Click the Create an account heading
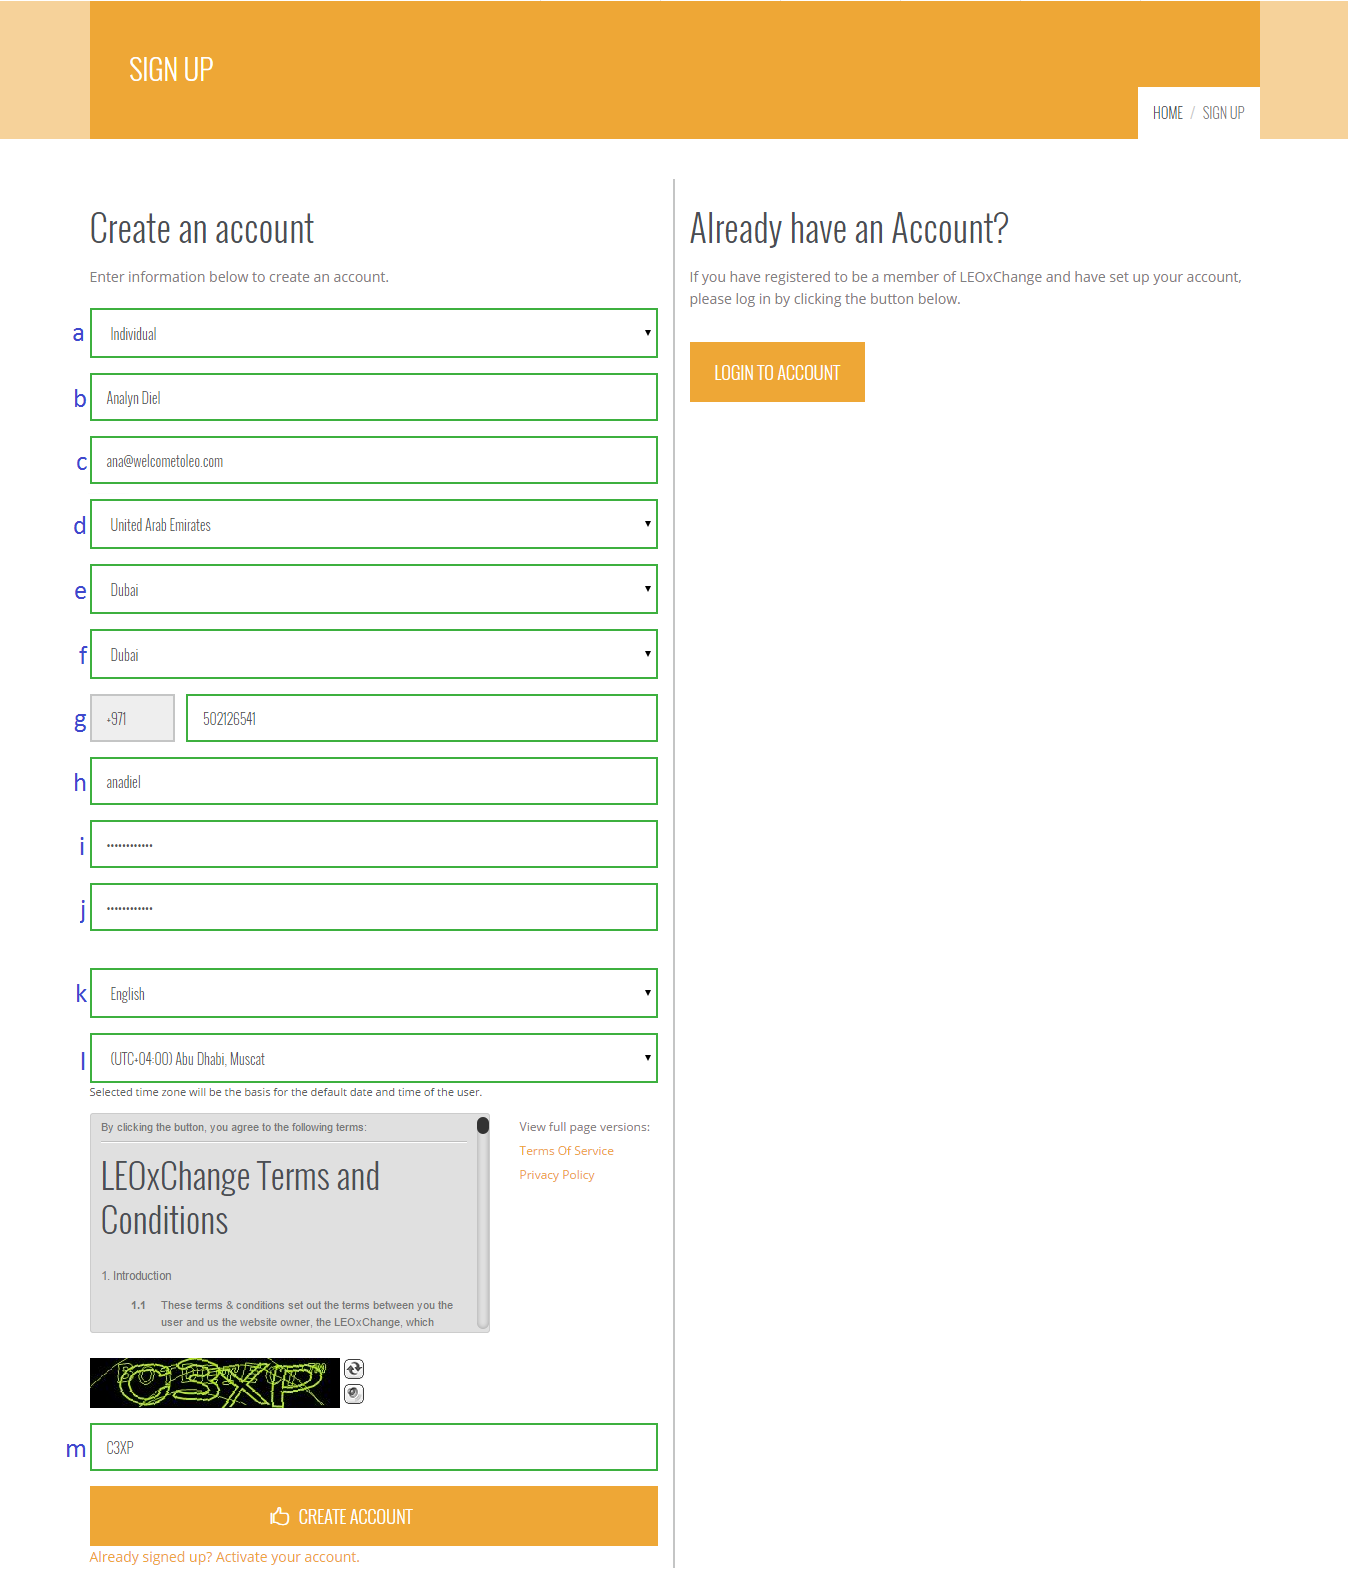Viewport: 1348px width, 1579px height. click(202, 229)
